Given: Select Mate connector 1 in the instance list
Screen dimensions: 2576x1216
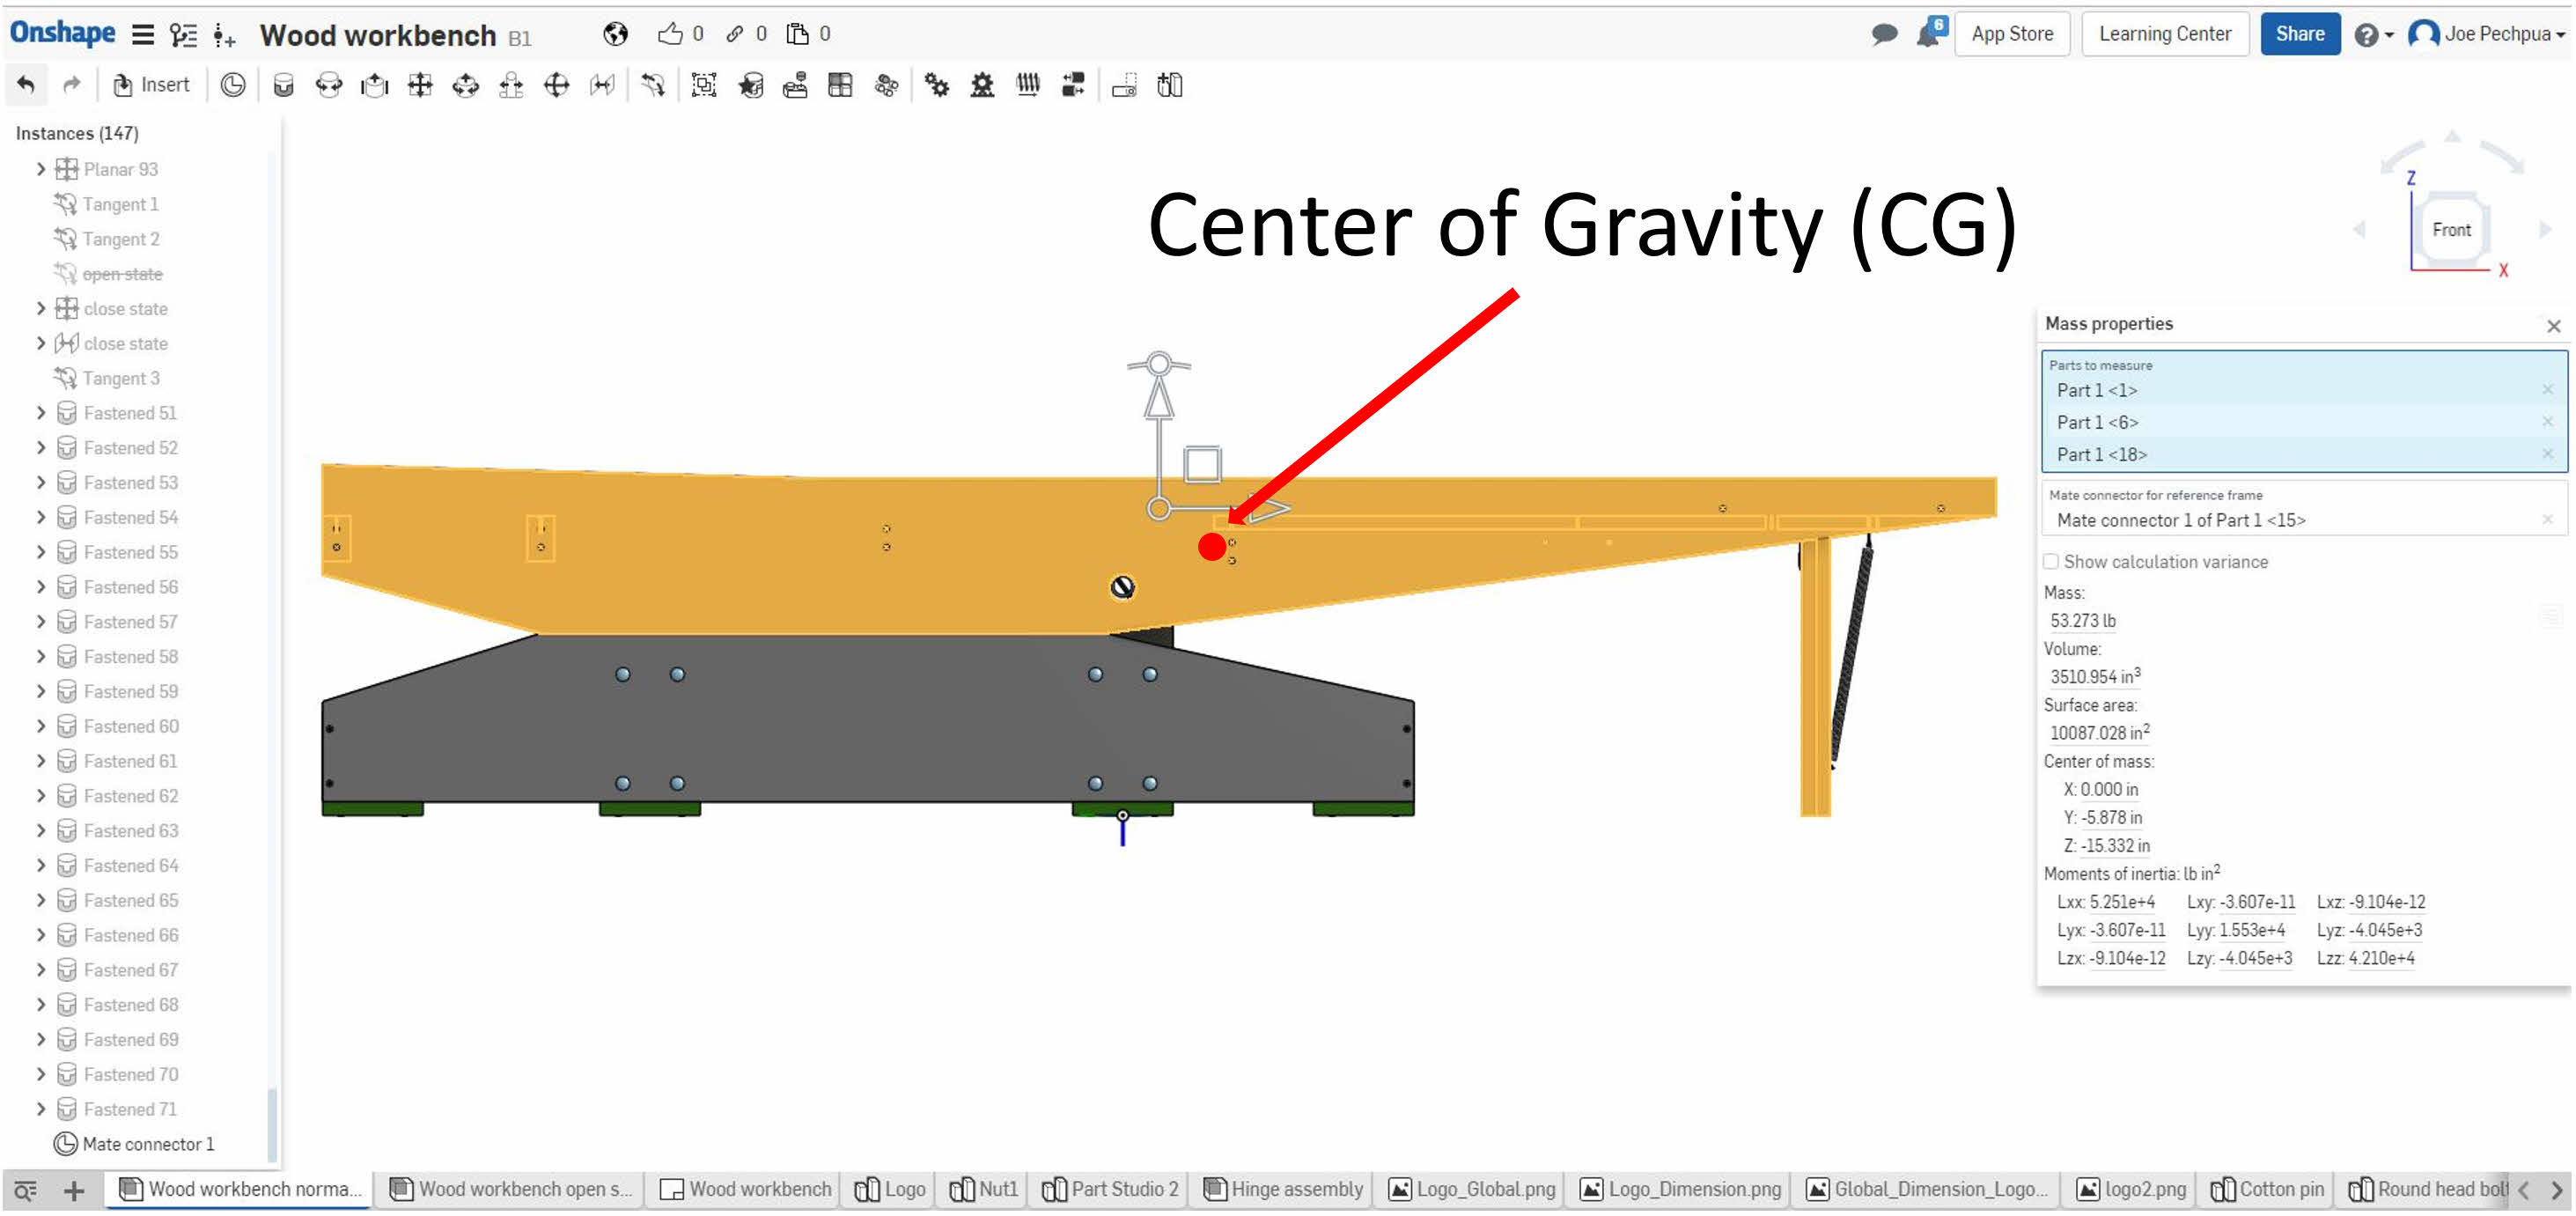Looking at the screenshot, I should point(148,1144).
